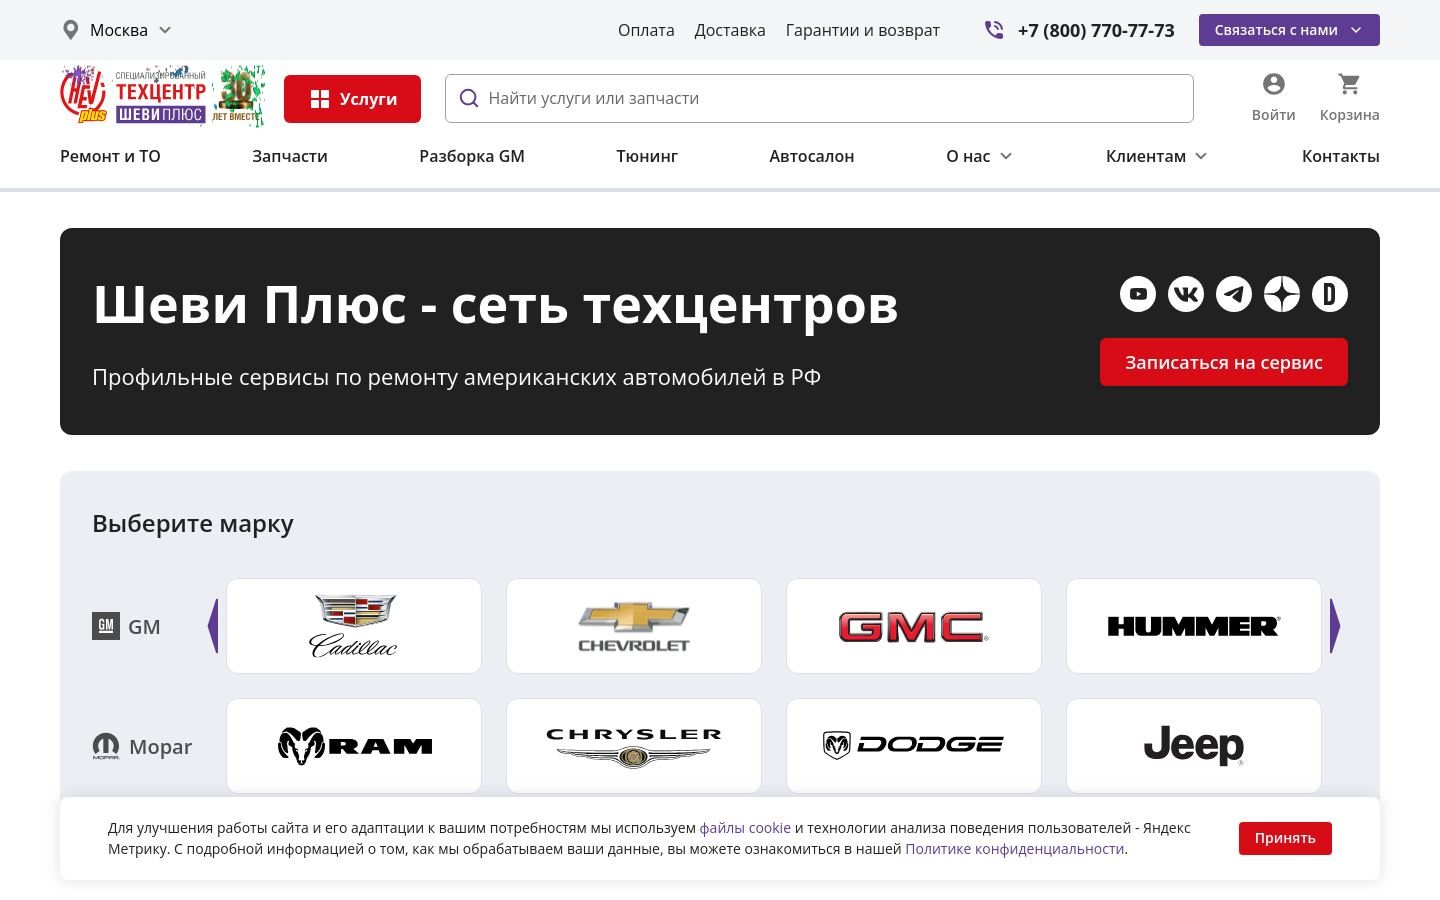Expand the Москва city dropdown
1440x900 pixels.
(118, 30)
